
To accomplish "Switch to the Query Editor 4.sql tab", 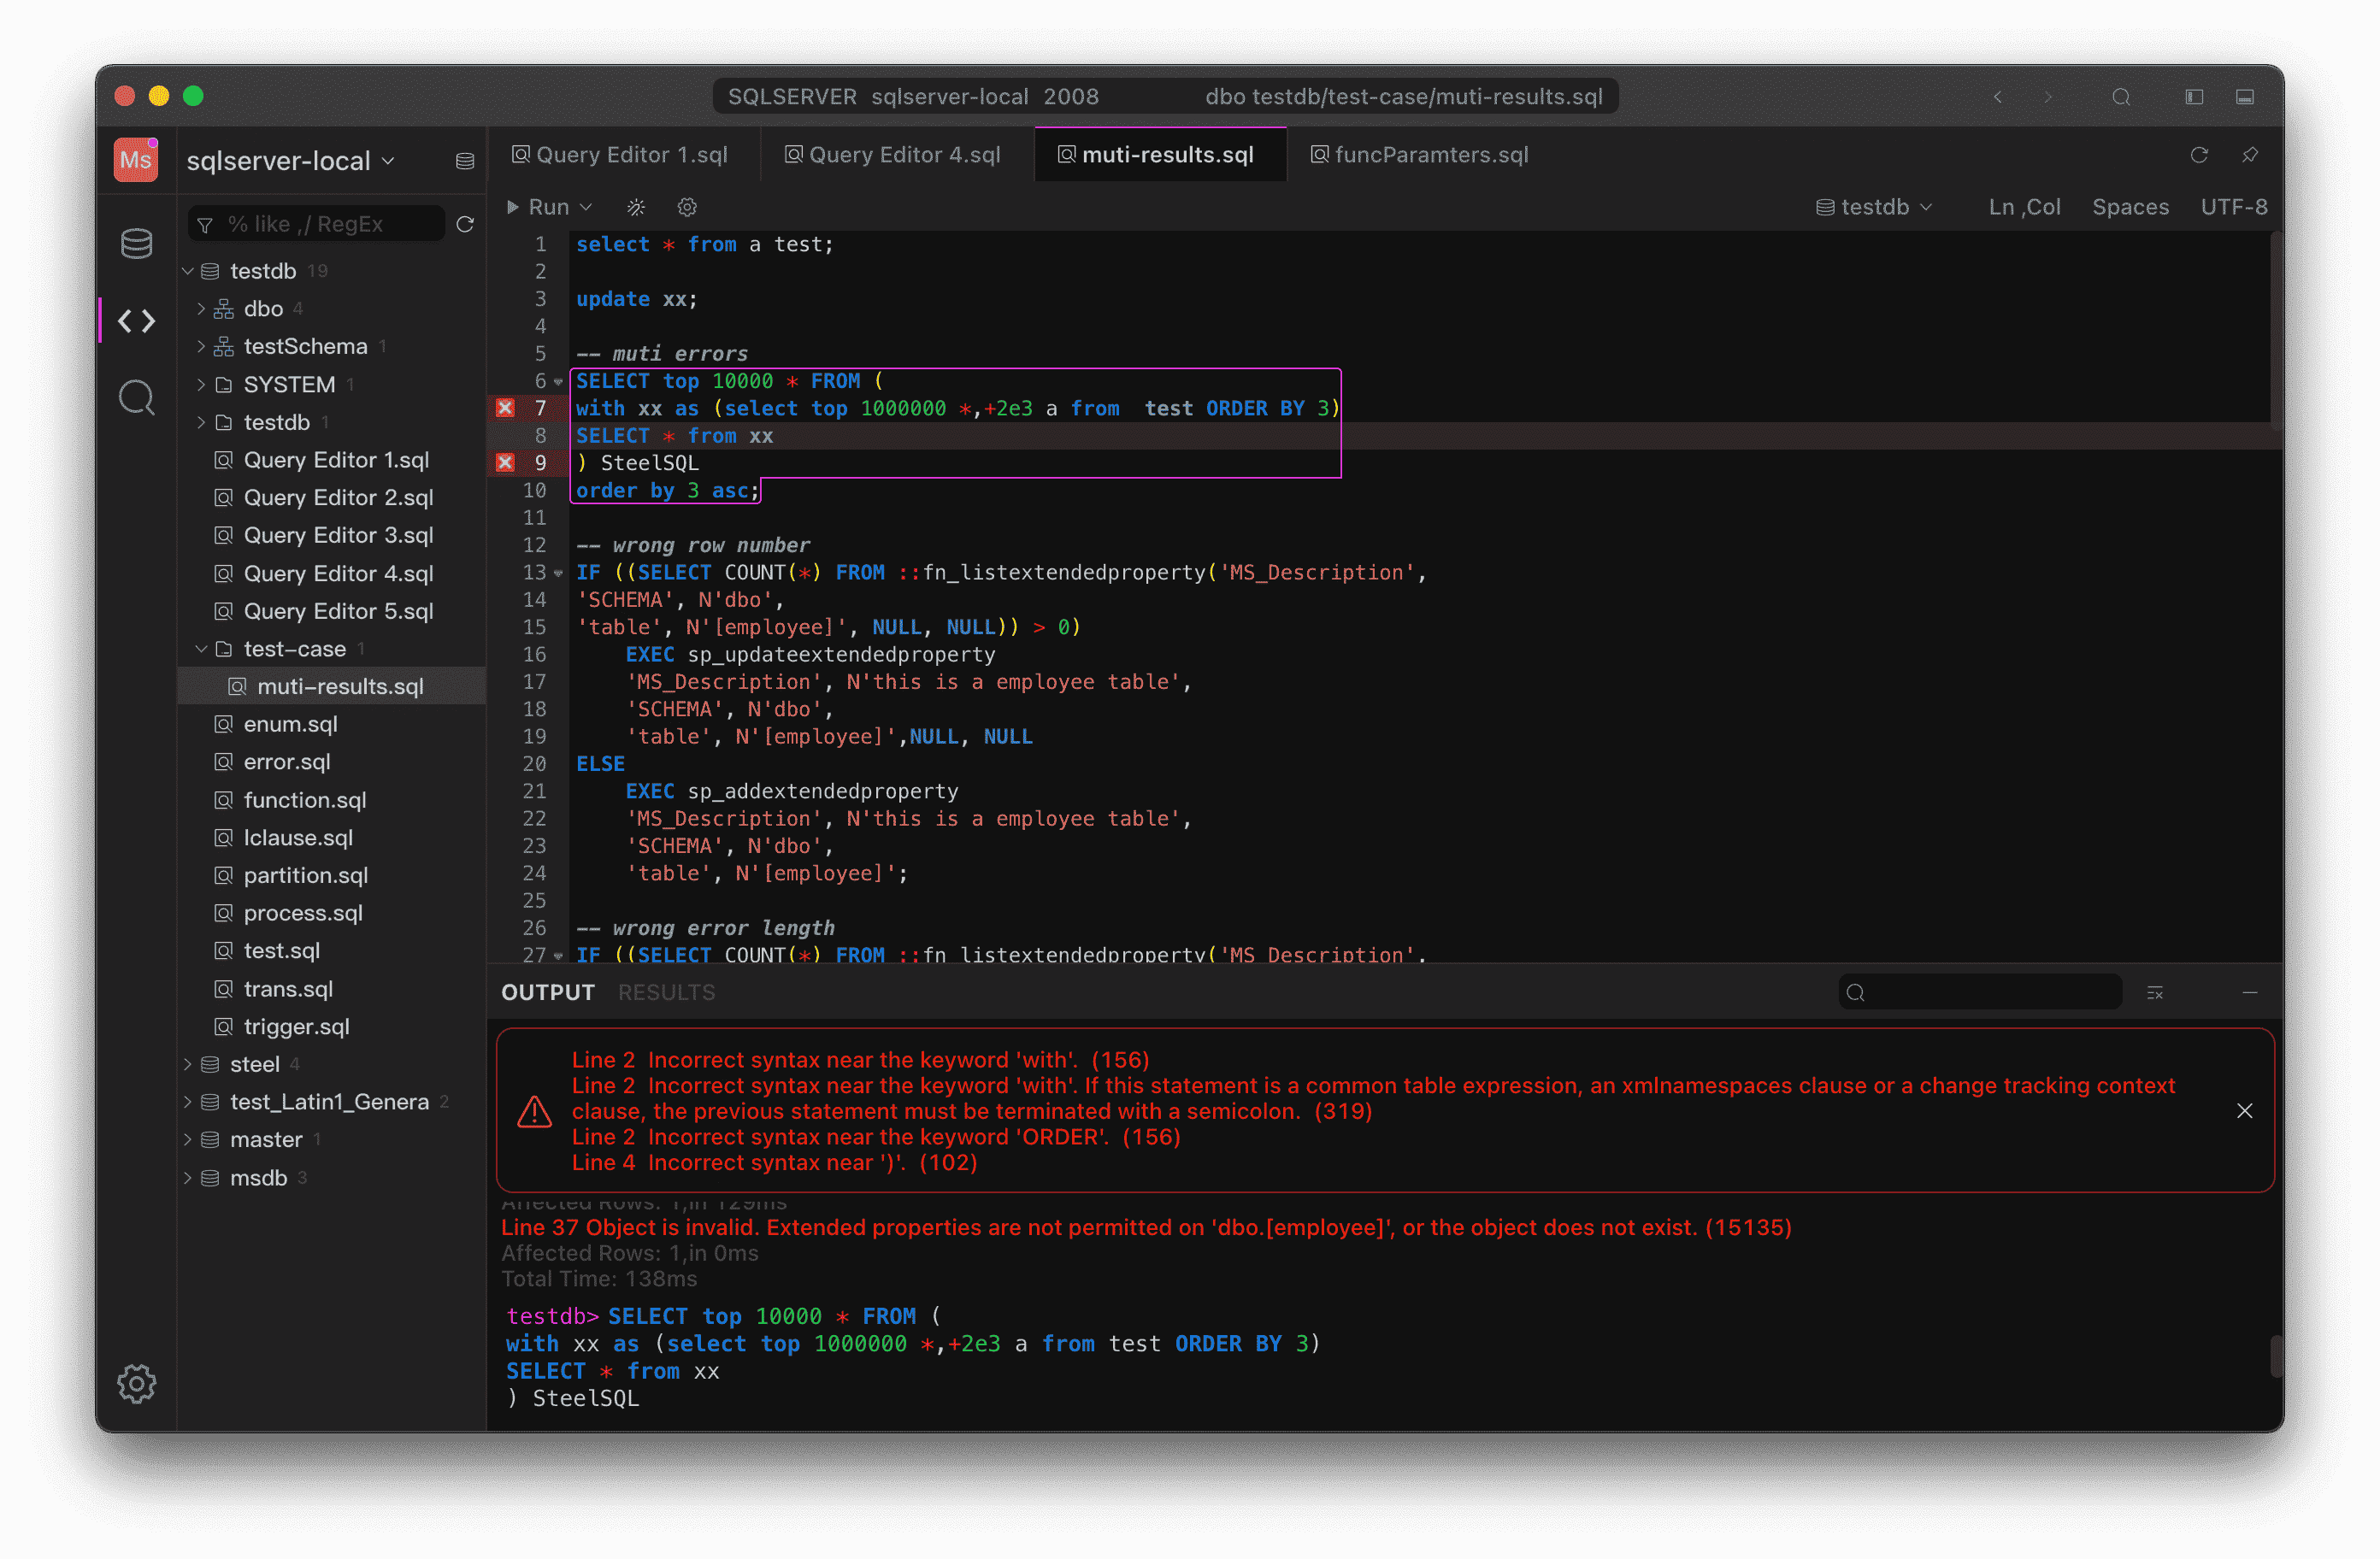I will pos(894,154).
